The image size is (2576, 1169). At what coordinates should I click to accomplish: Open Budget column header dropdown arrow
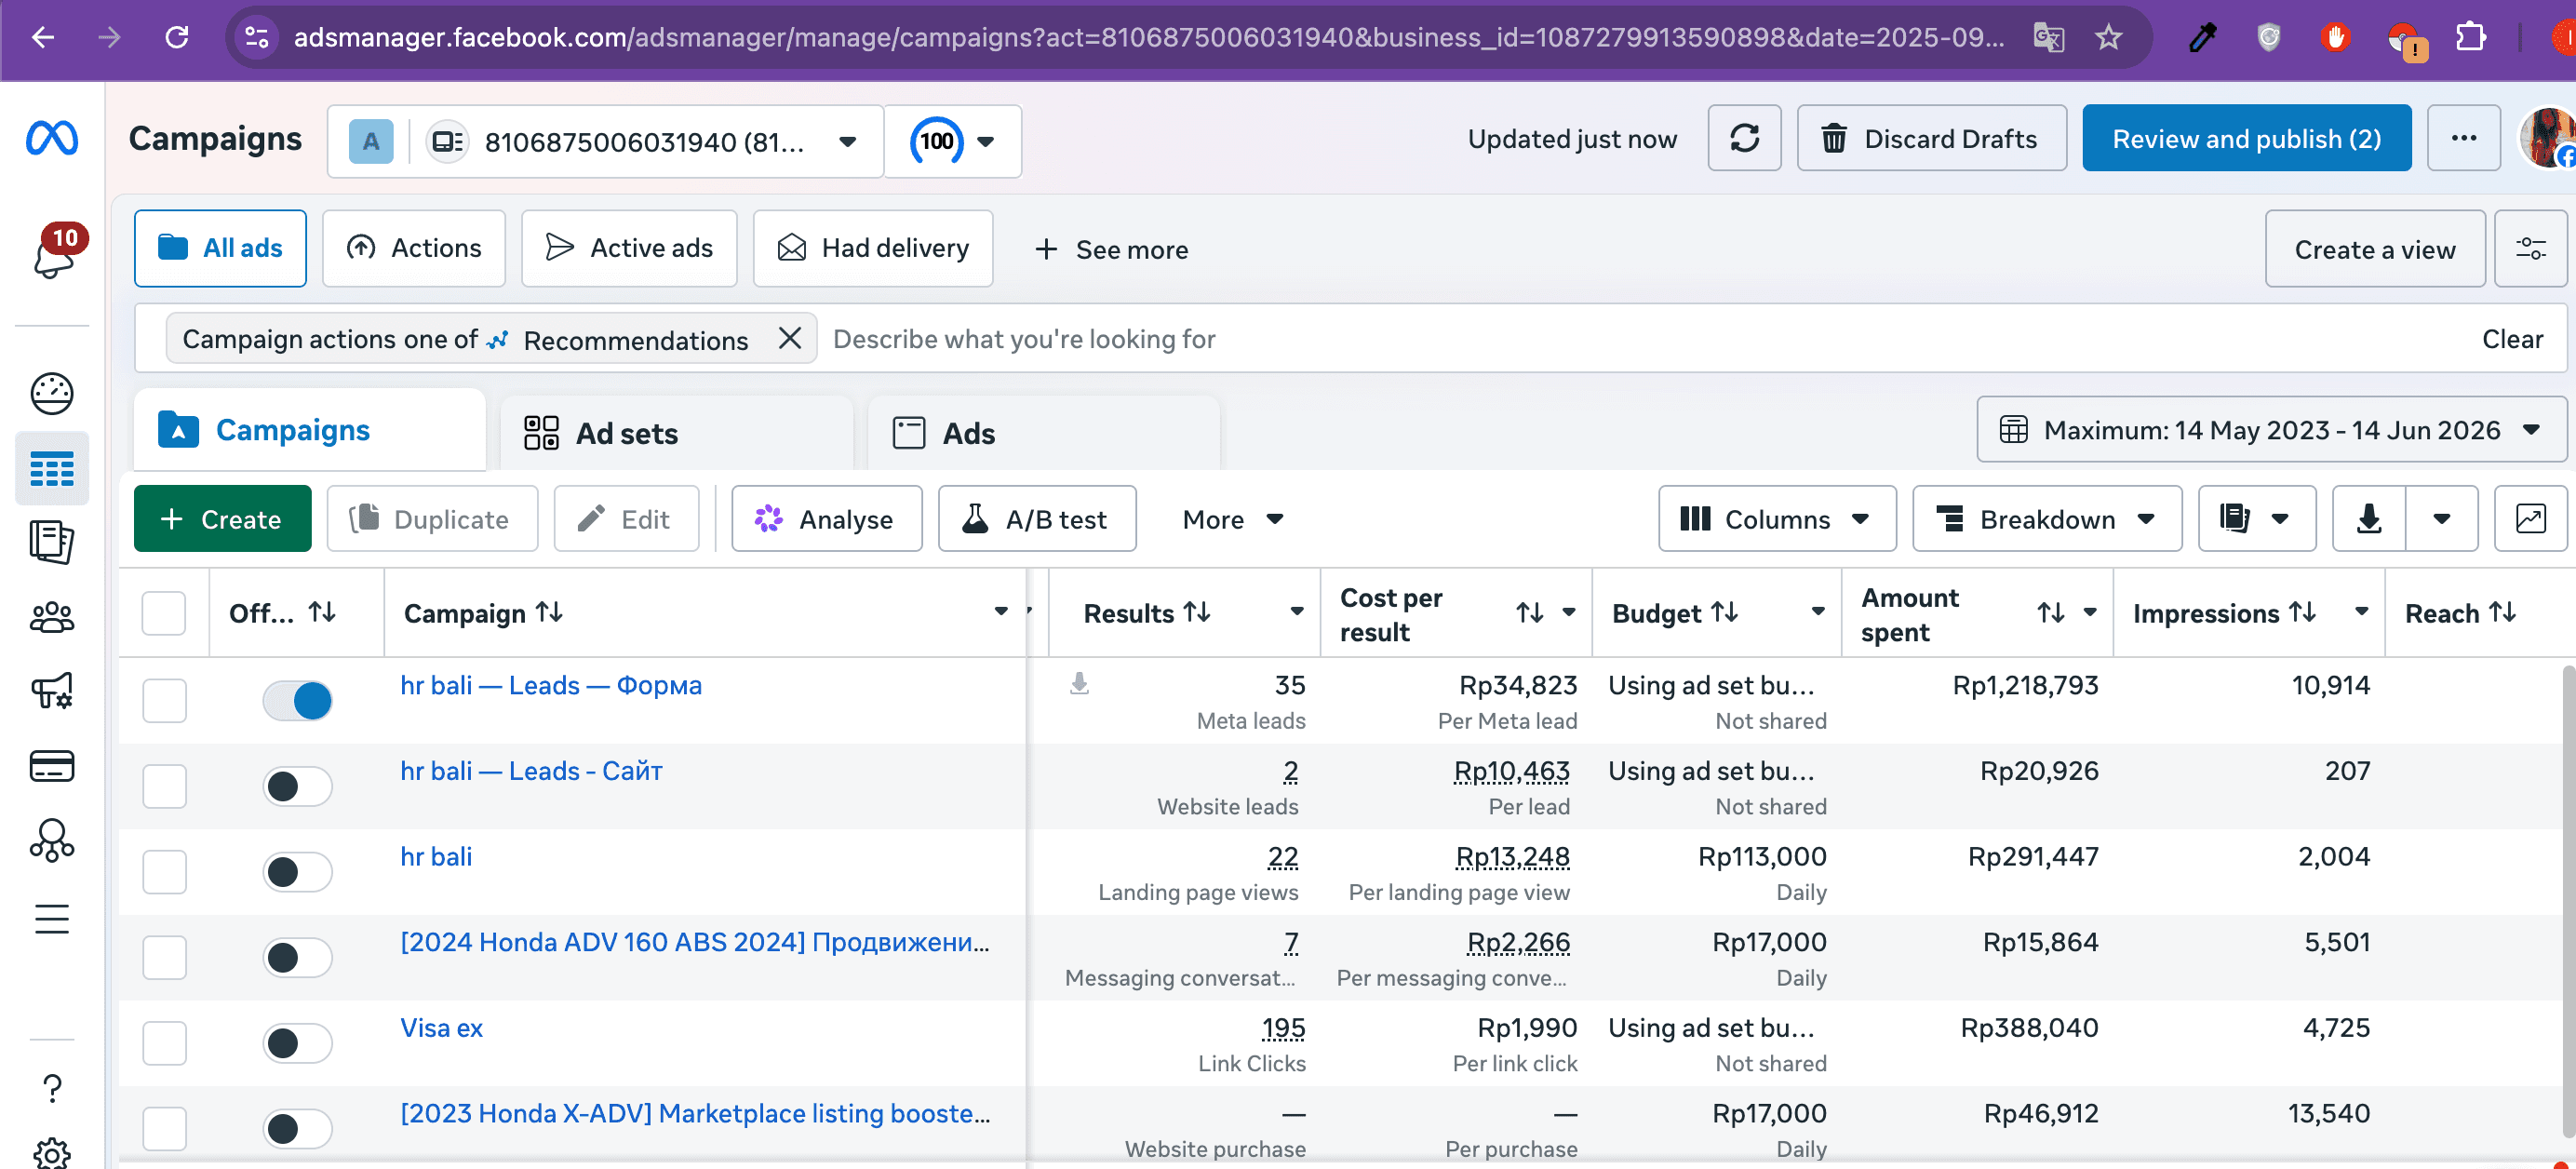(x=1817, y=611)
